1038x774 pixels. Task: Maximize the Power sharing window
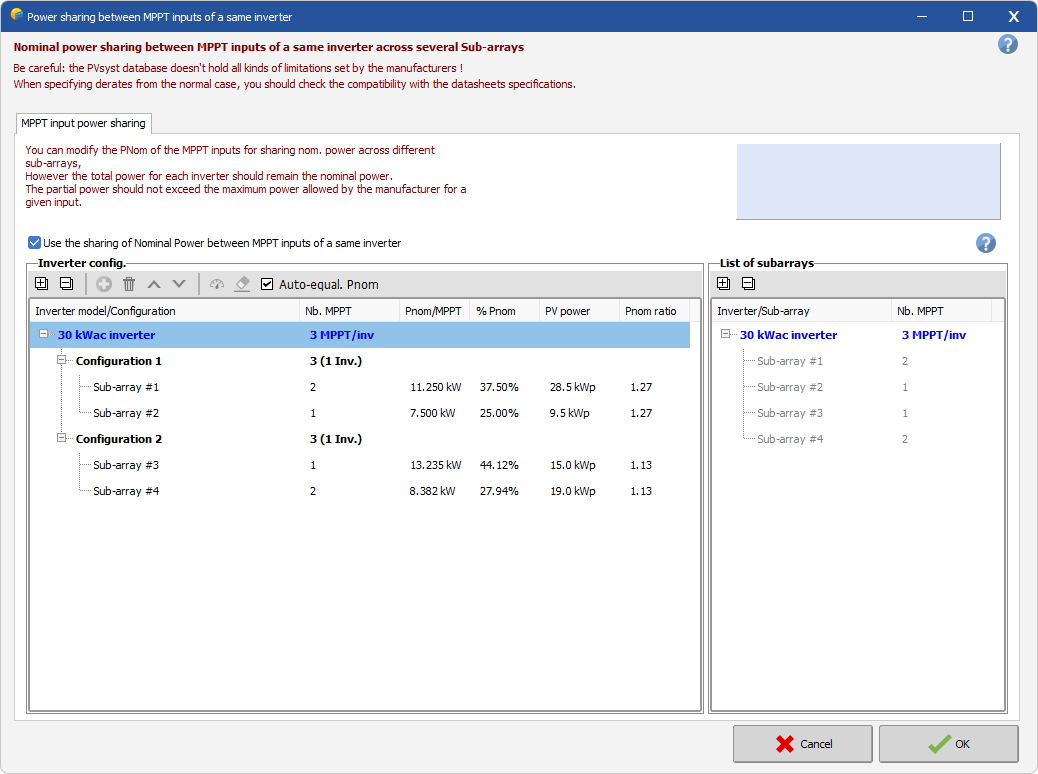[968, 16]
